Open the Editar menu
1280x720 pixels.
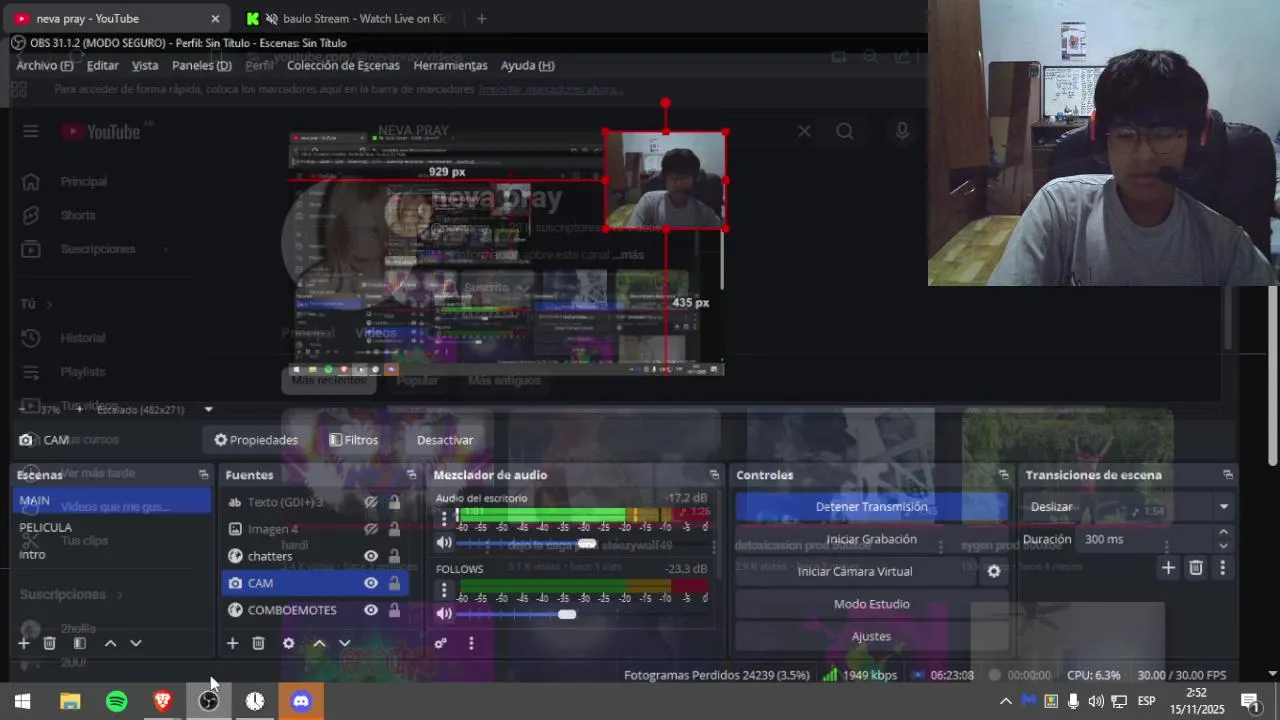[x=103, y=65]
